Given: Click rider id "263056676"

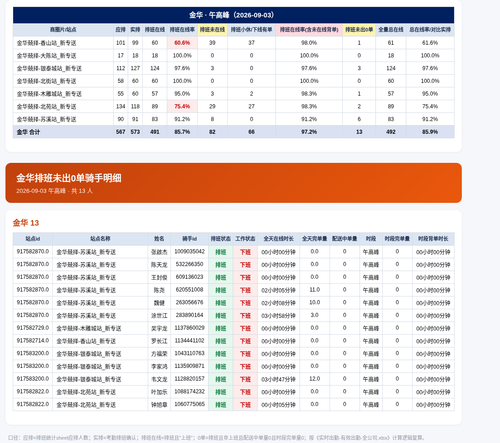Looking at the screenshot, I should tap(189, 302).
